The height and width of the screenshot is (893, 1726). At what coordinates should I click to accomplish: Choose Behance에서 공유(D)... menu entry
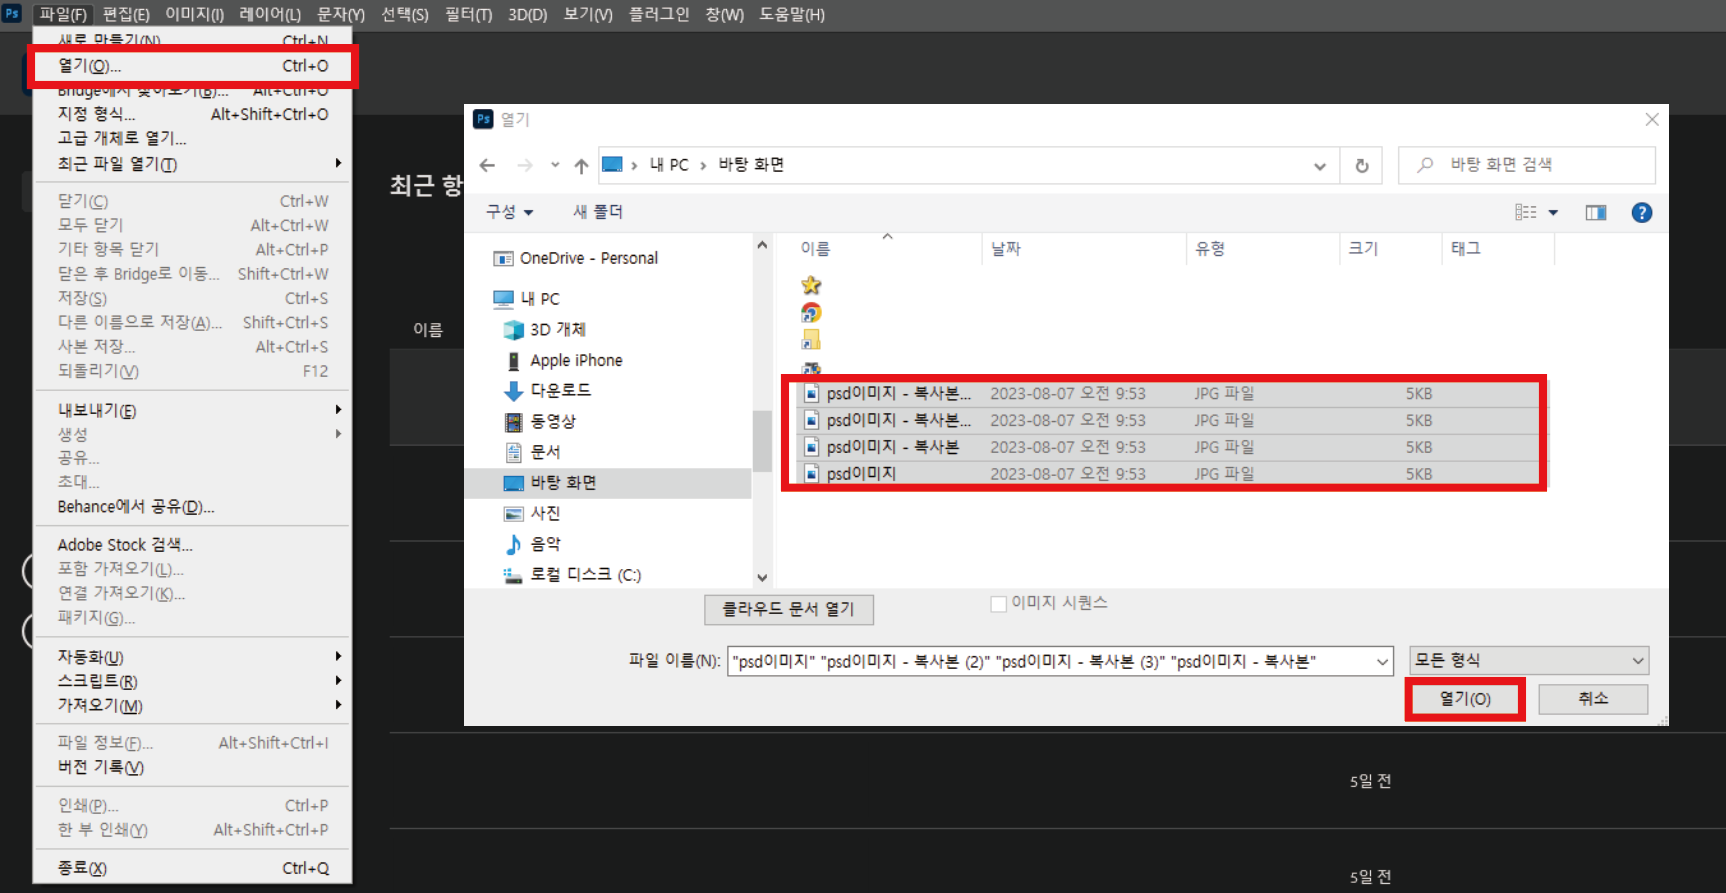(x=192, y=507)
